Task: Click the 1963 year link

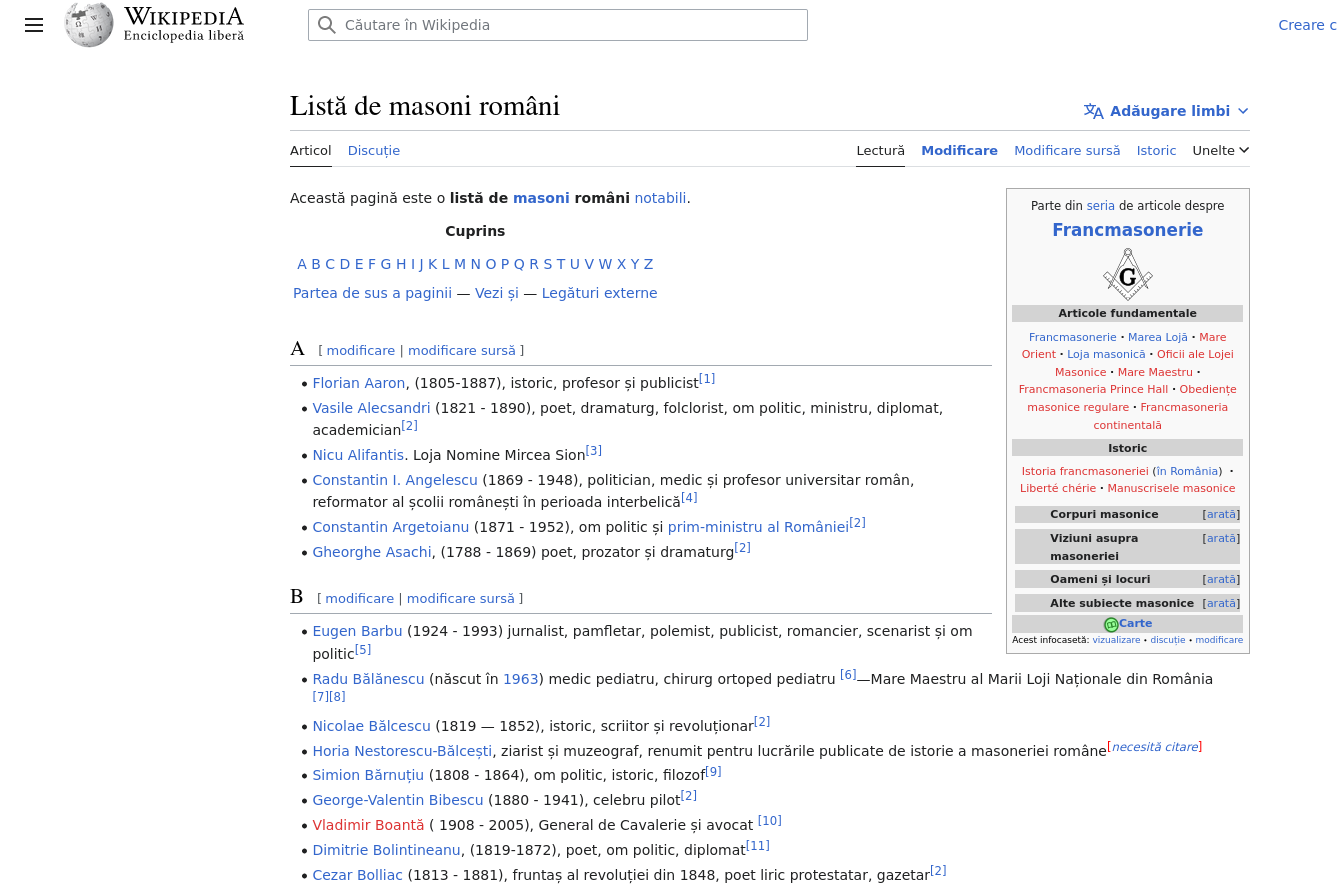Action: pos(521,679)
